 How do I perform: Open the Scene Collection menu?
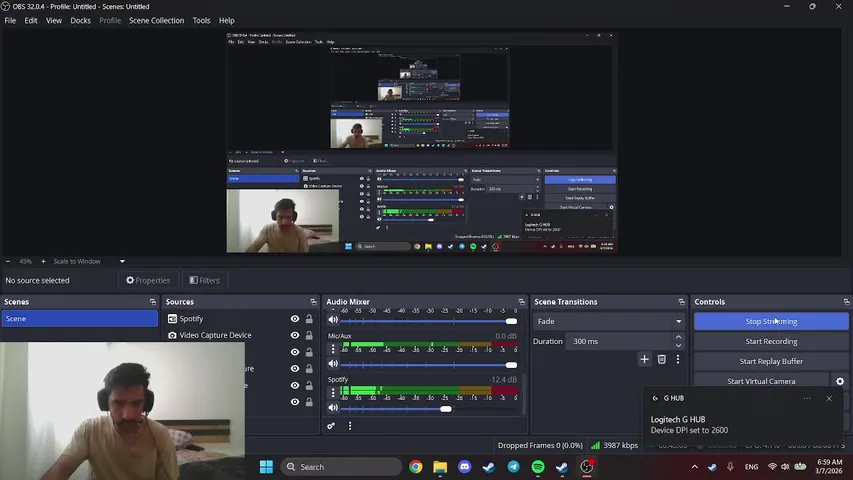pos(157,21)
